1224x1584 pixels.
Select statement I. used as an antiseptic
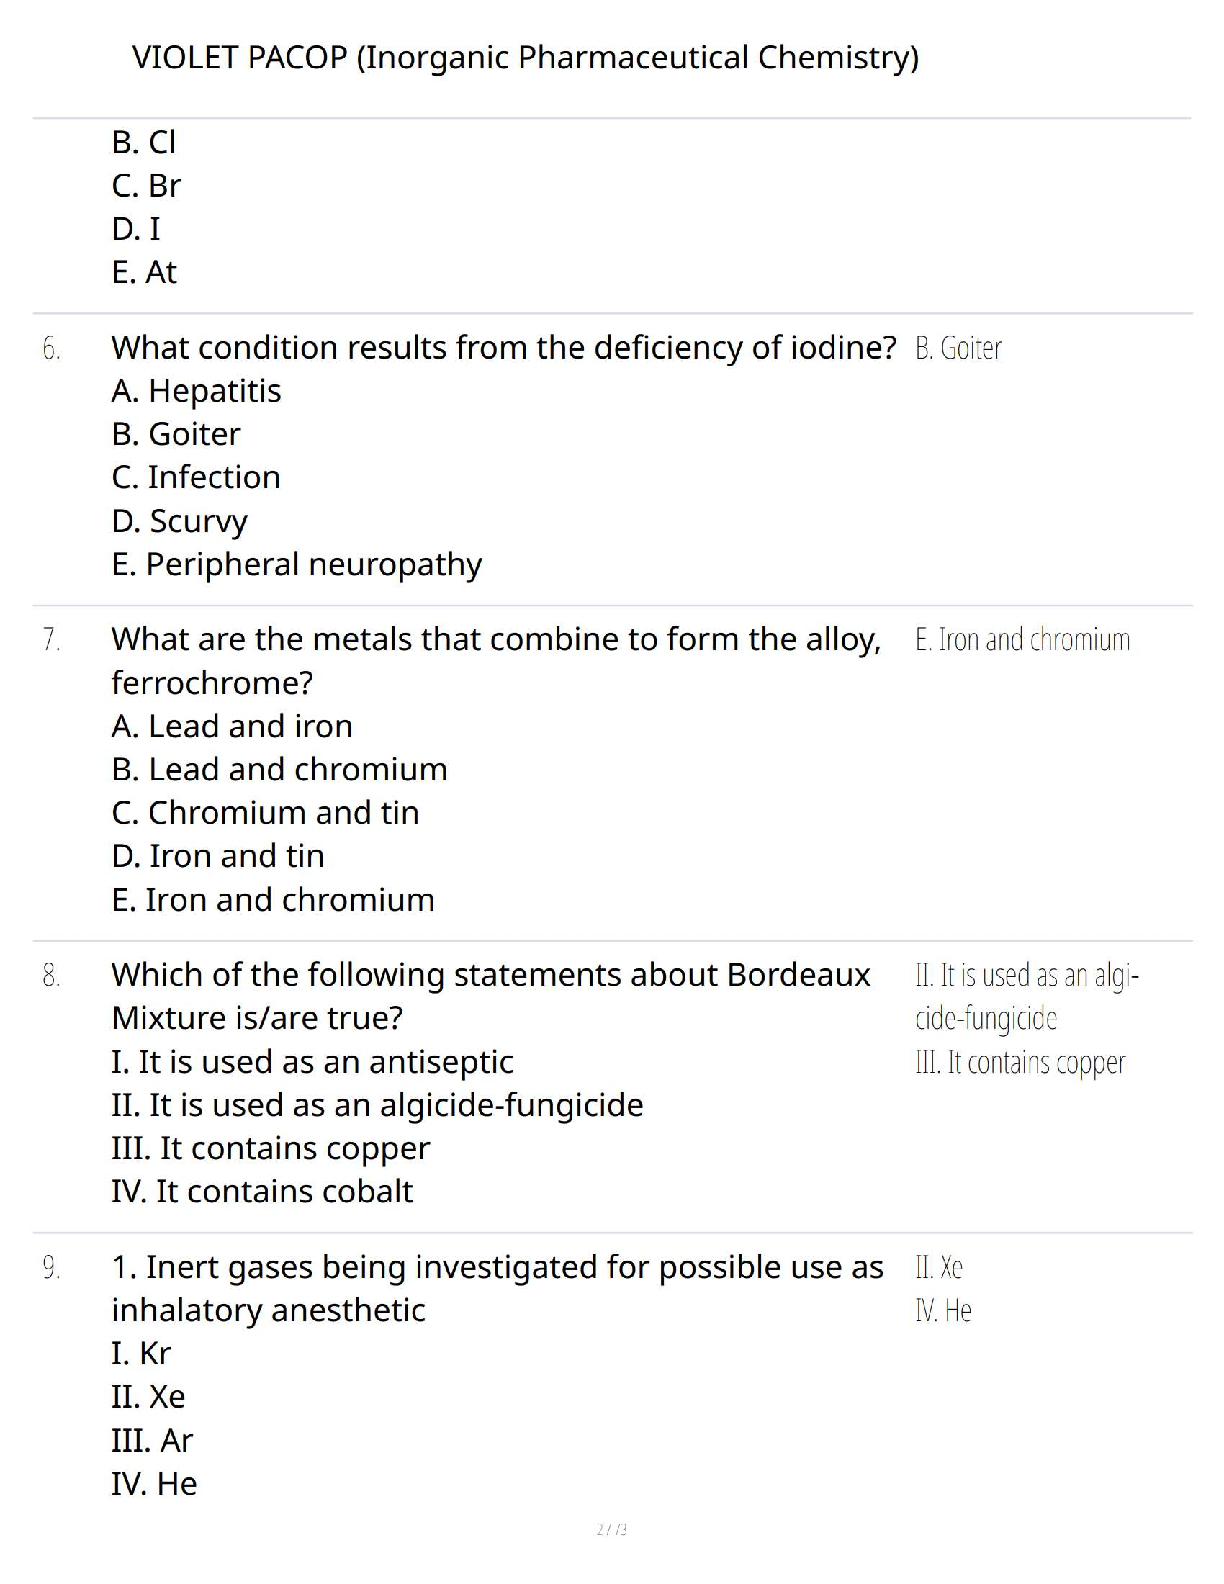click(x=312, y=1062)
